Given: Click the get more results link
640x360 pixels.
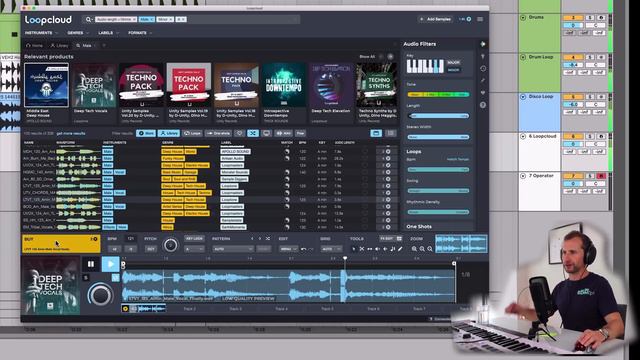Looking at the screenshot, I should 71,133.
